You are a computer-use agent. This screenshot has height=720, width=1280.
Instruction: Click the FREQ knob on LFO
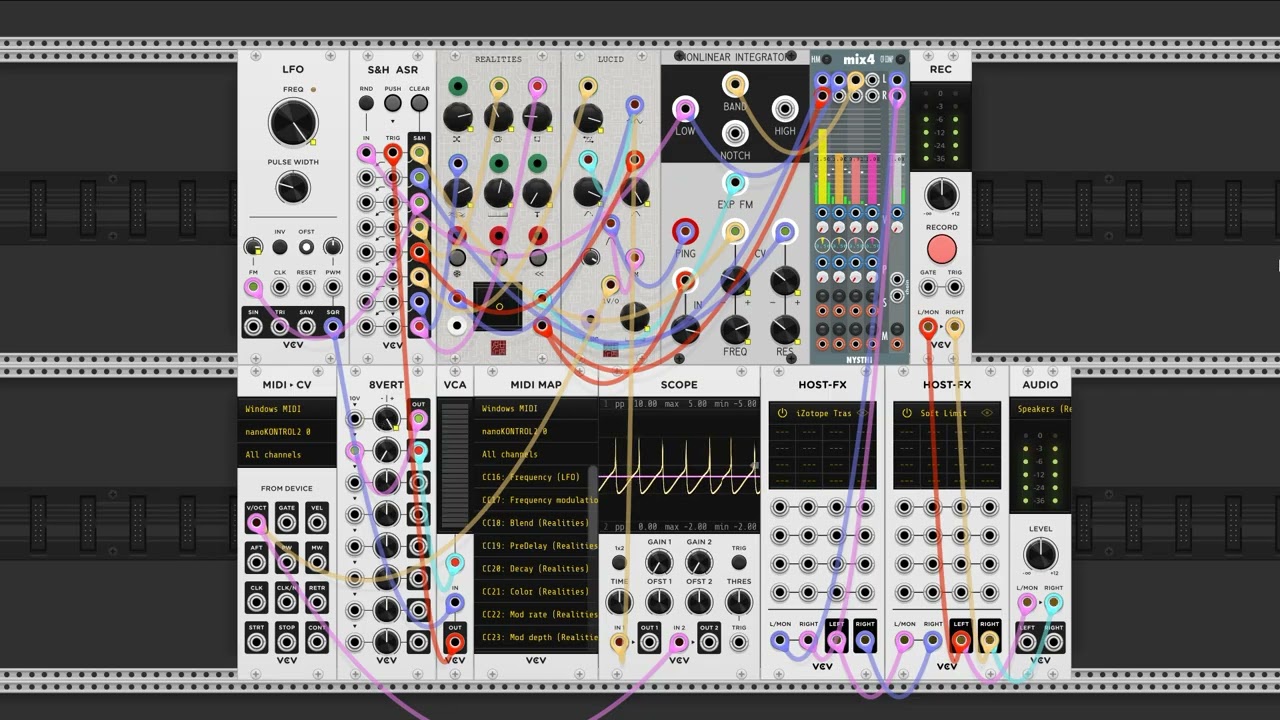point(293,124)
